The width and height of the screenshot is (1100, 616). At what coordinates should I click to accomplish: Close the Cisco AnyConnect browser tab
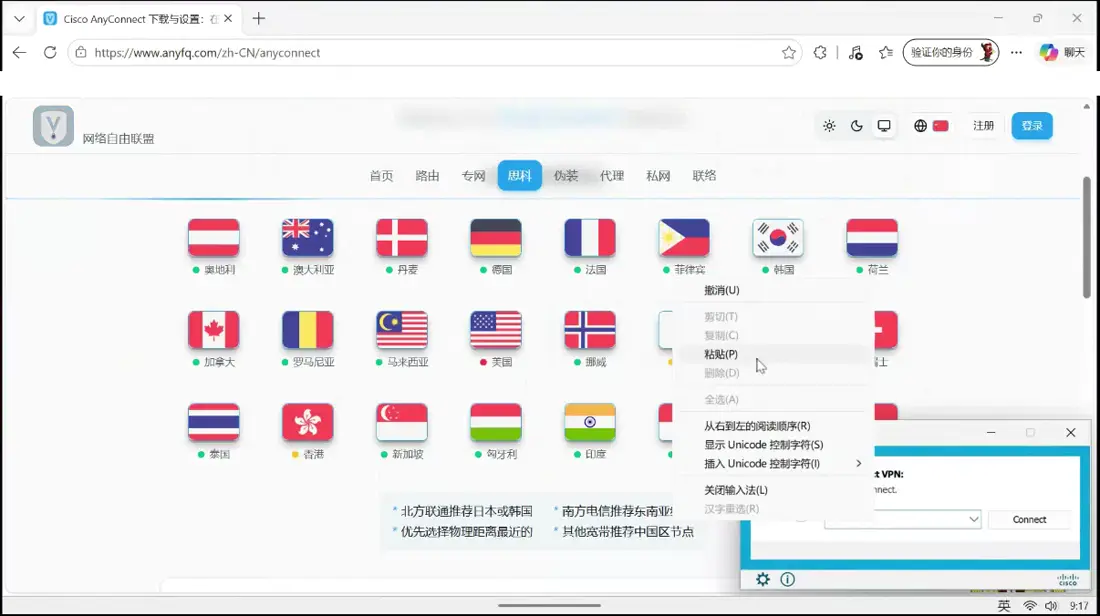click(x=228, y=19)
